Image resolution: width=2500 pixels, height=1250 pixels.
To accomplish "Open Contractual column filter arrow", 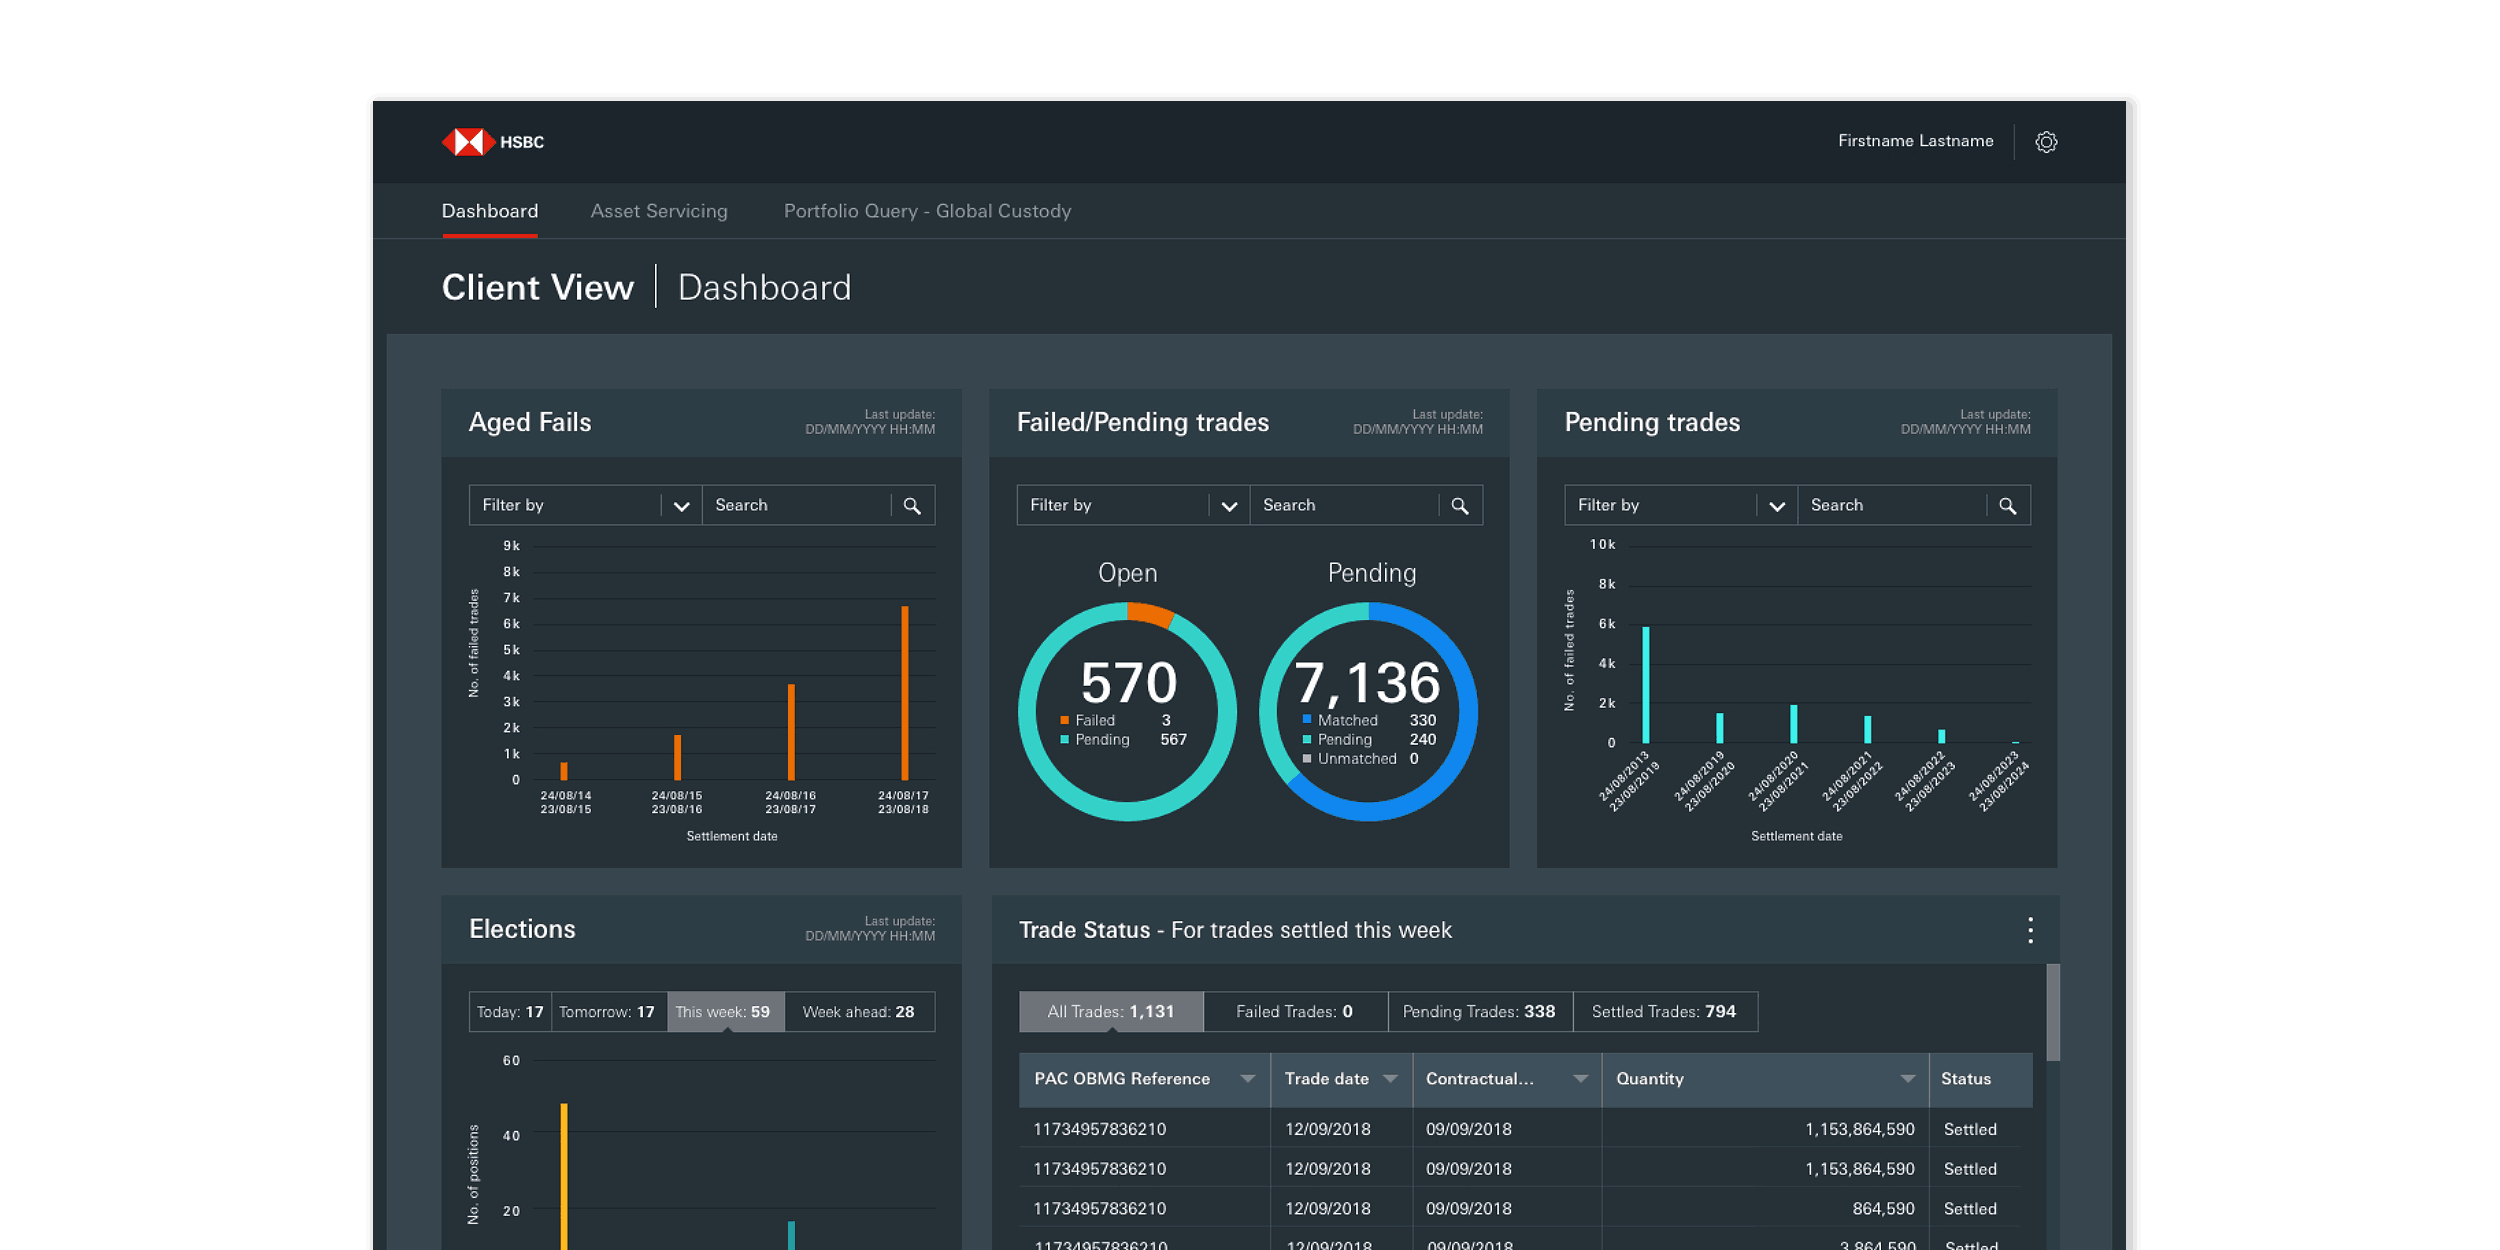I will 1580,1079.
